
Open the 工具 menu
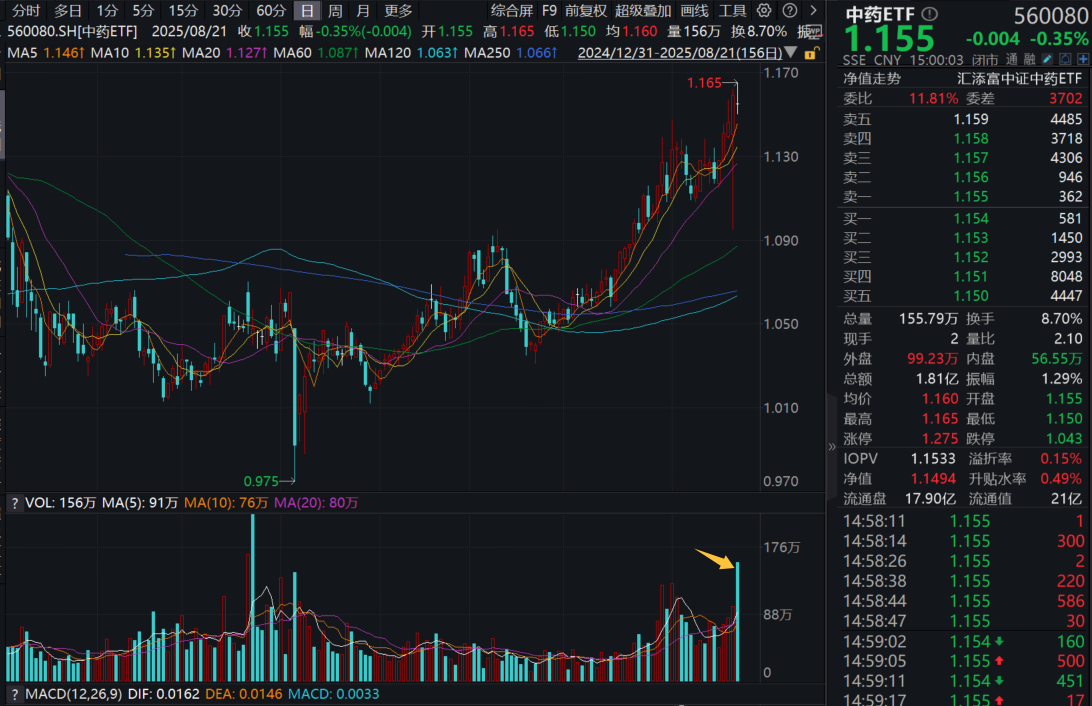tap(730, 11)
